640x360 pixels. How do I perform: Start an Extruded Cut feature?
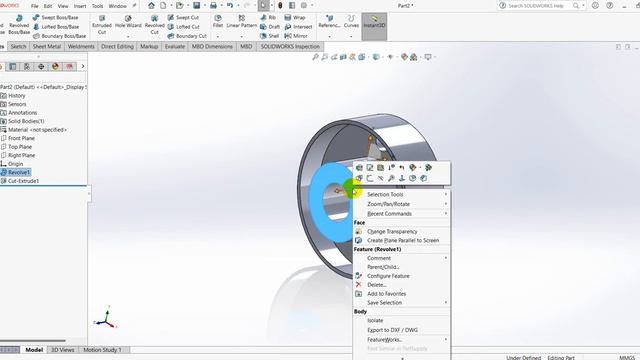click(102, 24)
